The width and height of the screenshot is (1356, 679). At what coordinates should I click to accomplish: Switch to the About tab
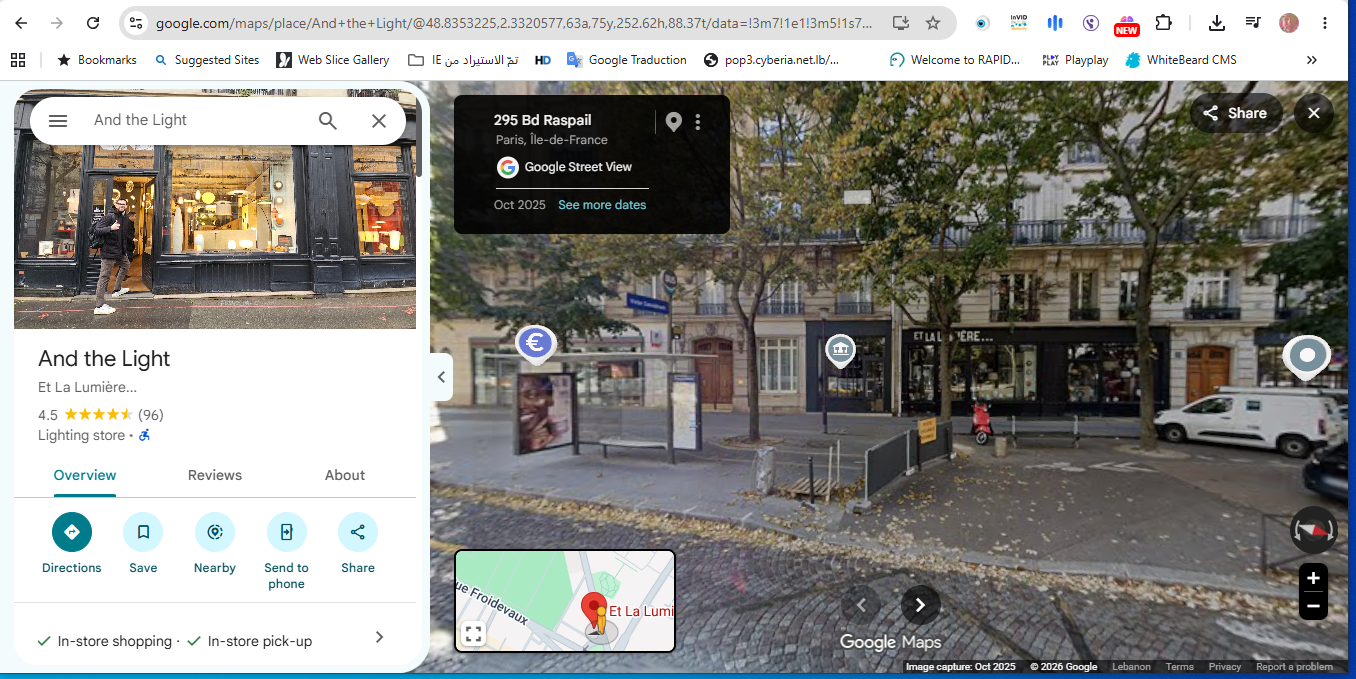point(345,475)
